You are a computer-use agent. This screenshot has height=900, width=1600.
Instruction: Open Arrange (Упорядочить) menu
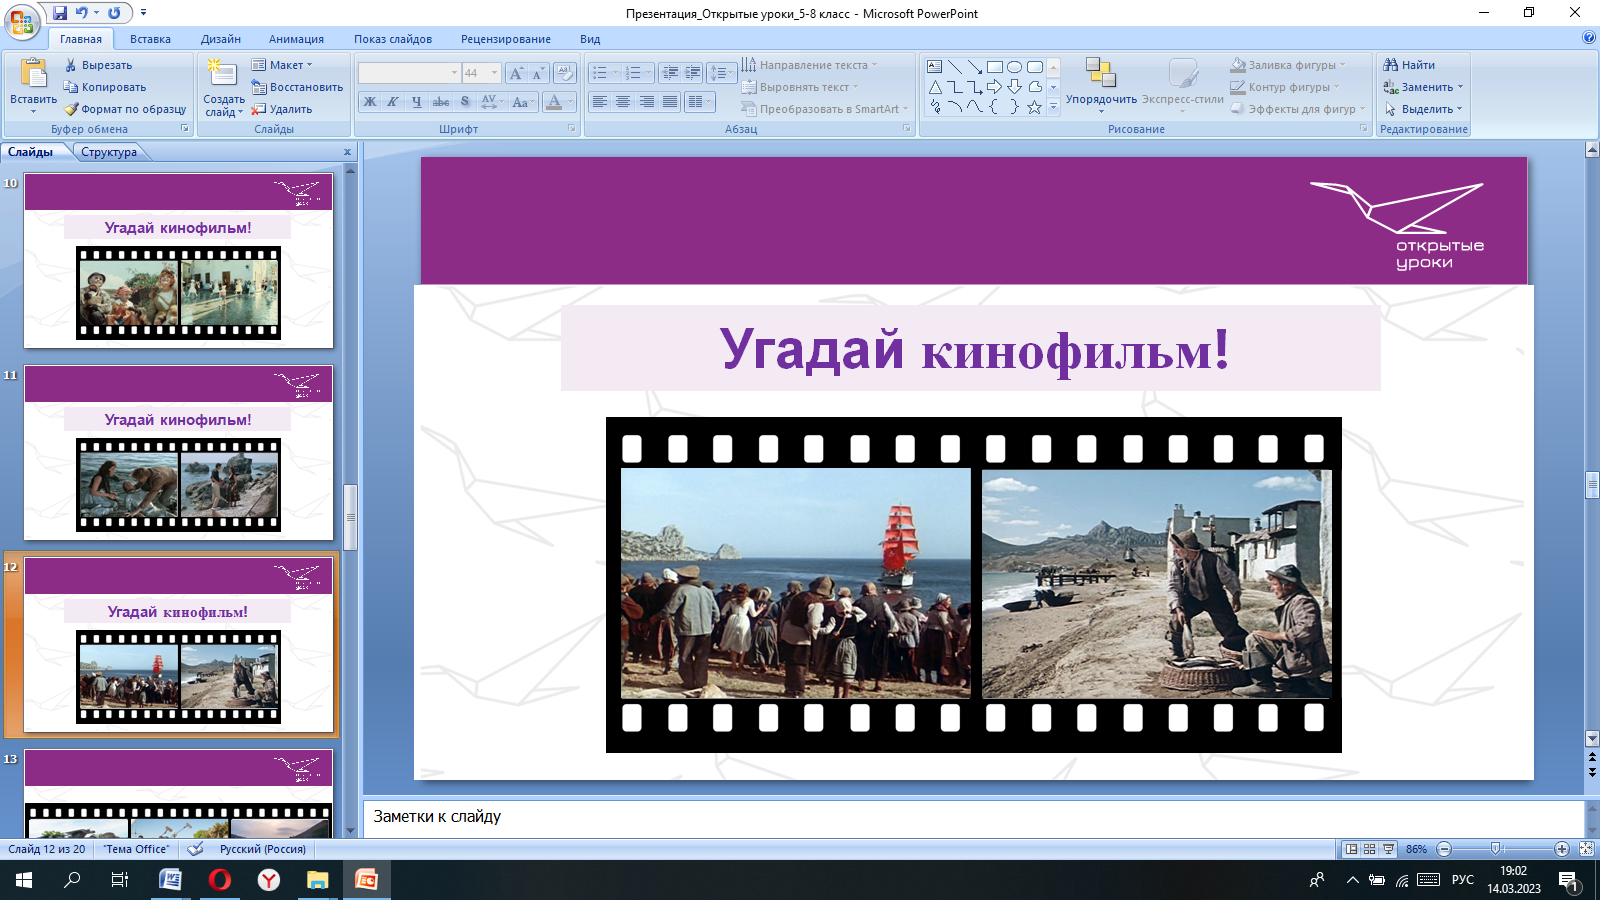(x=1101, y=85)
